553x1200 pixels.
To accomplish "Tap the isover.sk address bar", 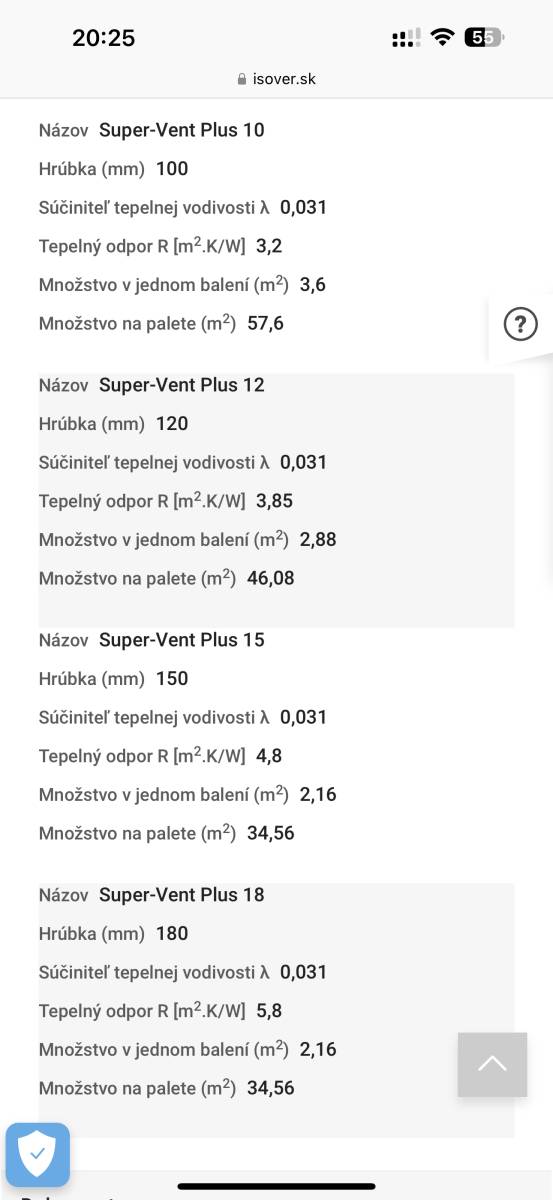I will click(x=277, y=79).
